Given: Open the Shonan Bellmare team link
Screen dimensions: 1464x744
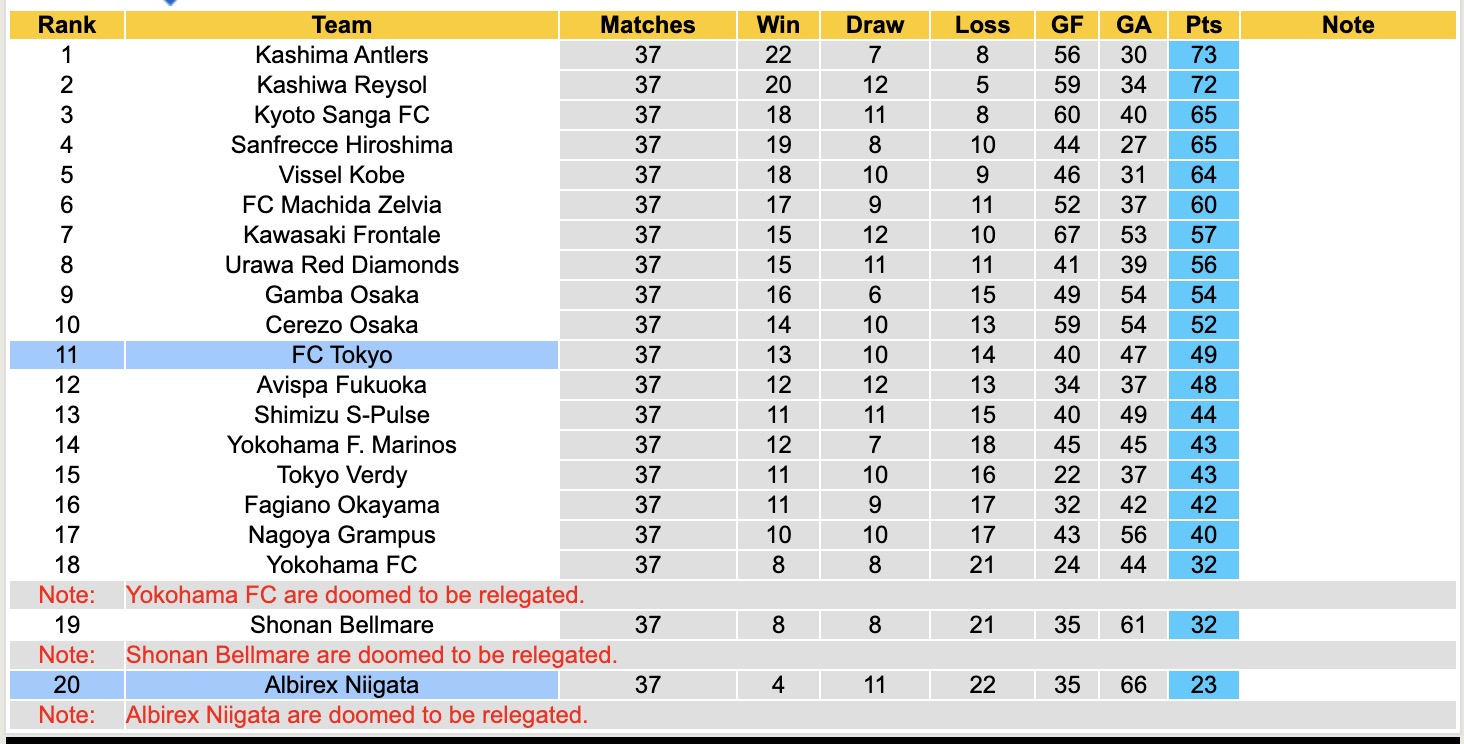Looking at the screenshot, I should [x=341, y=625].
